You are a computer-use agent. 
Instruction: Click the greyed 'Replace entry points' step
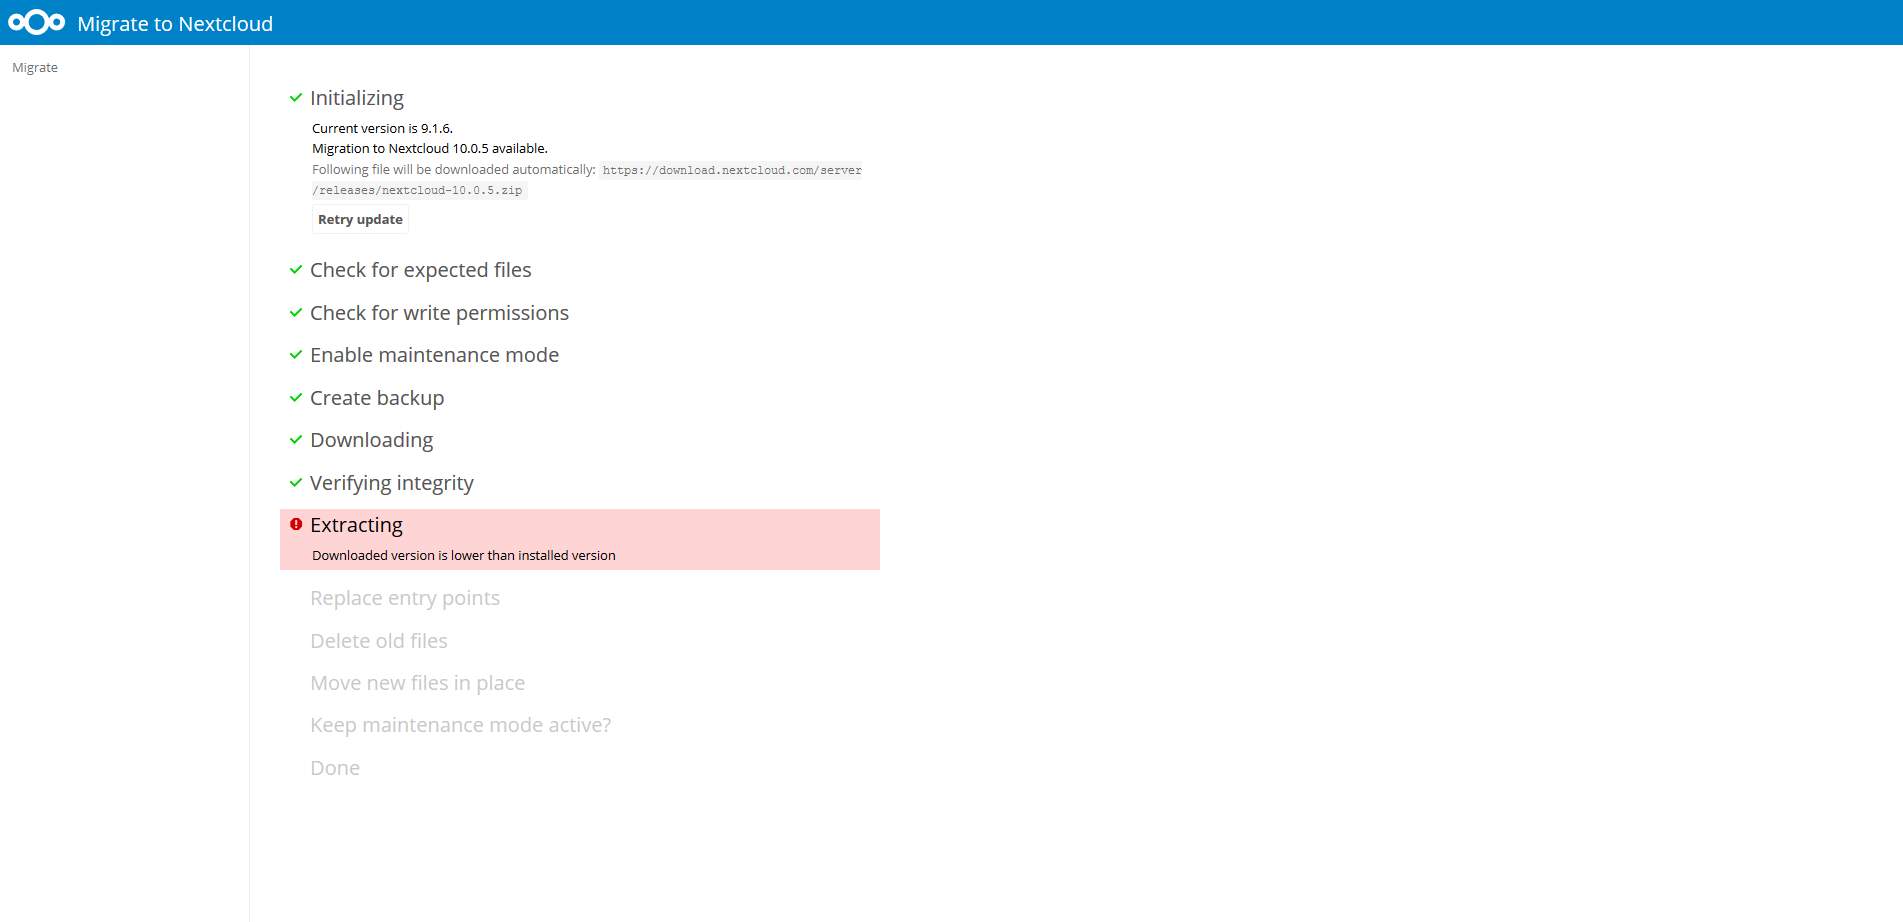click(405, 598)
